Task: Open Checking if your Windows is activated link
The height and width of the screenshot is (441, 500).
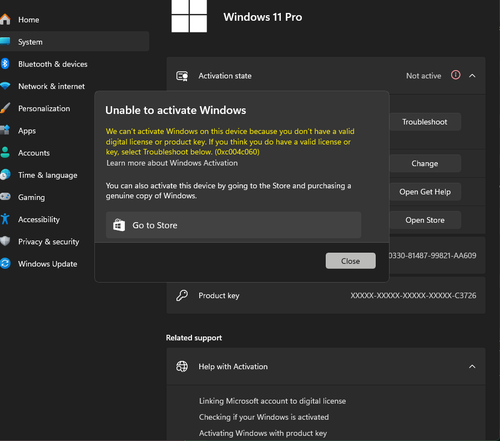Action: tap(264, 417)
